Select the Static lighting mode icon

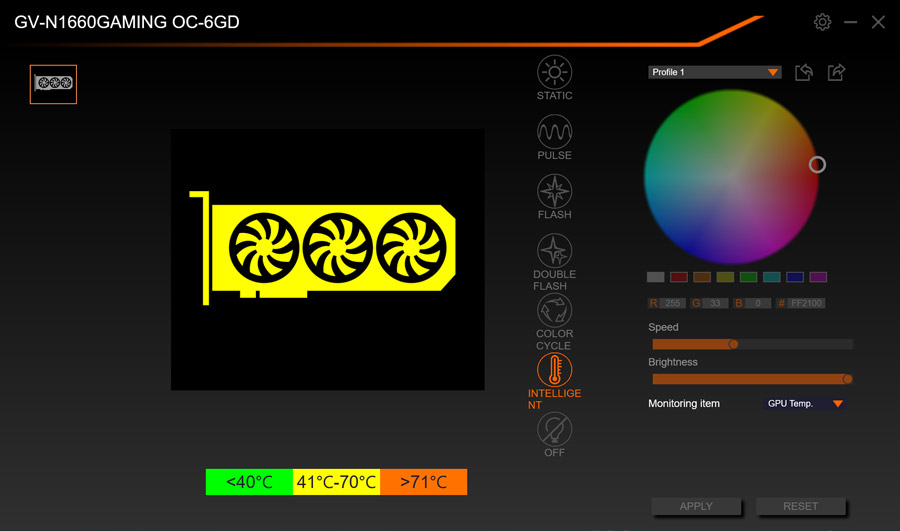tap(554, 72)
